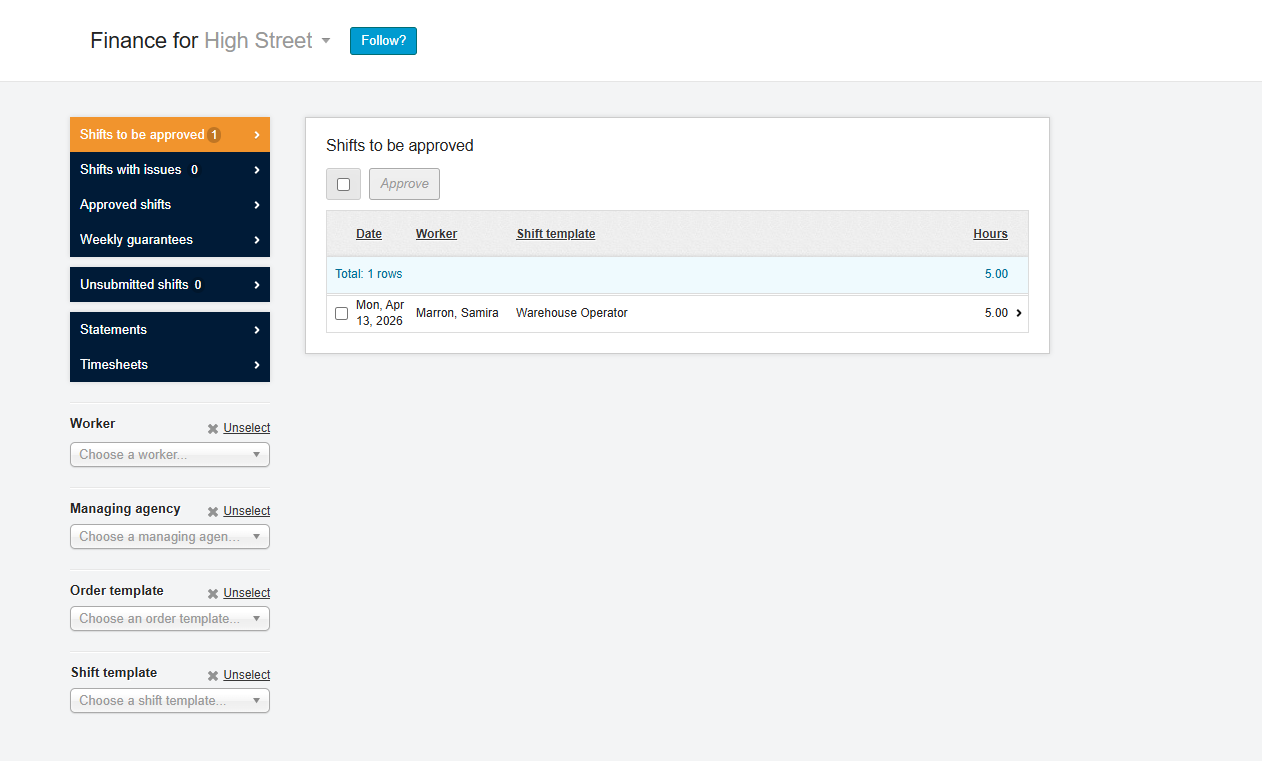The image size is (1262, 761).
Task: Click the arrow on Approved shifts entry
Action: (258, 204)
